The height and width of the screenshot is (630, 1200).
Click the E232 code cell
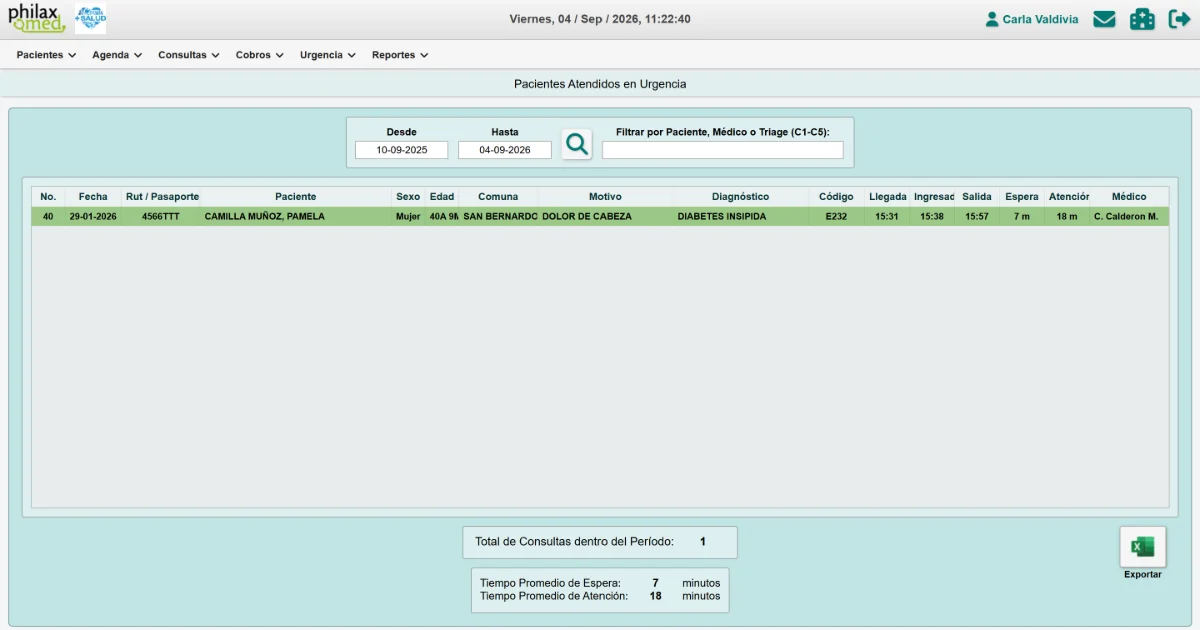(x=836, y=216)
